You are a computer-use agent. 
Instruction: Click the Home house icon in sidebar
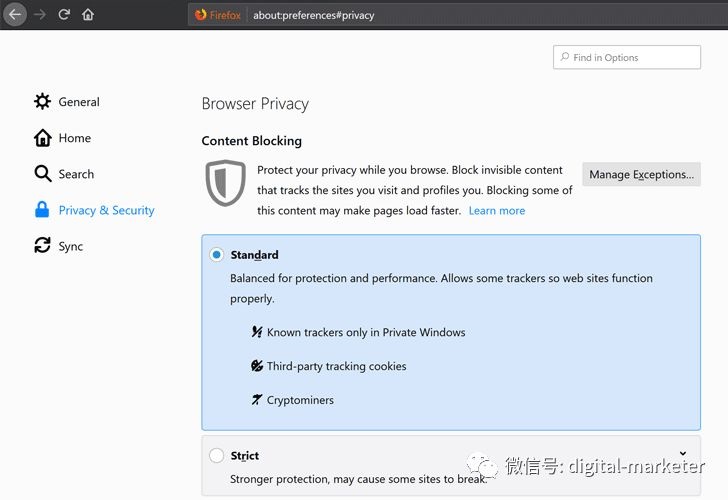[x=42, y=138]
